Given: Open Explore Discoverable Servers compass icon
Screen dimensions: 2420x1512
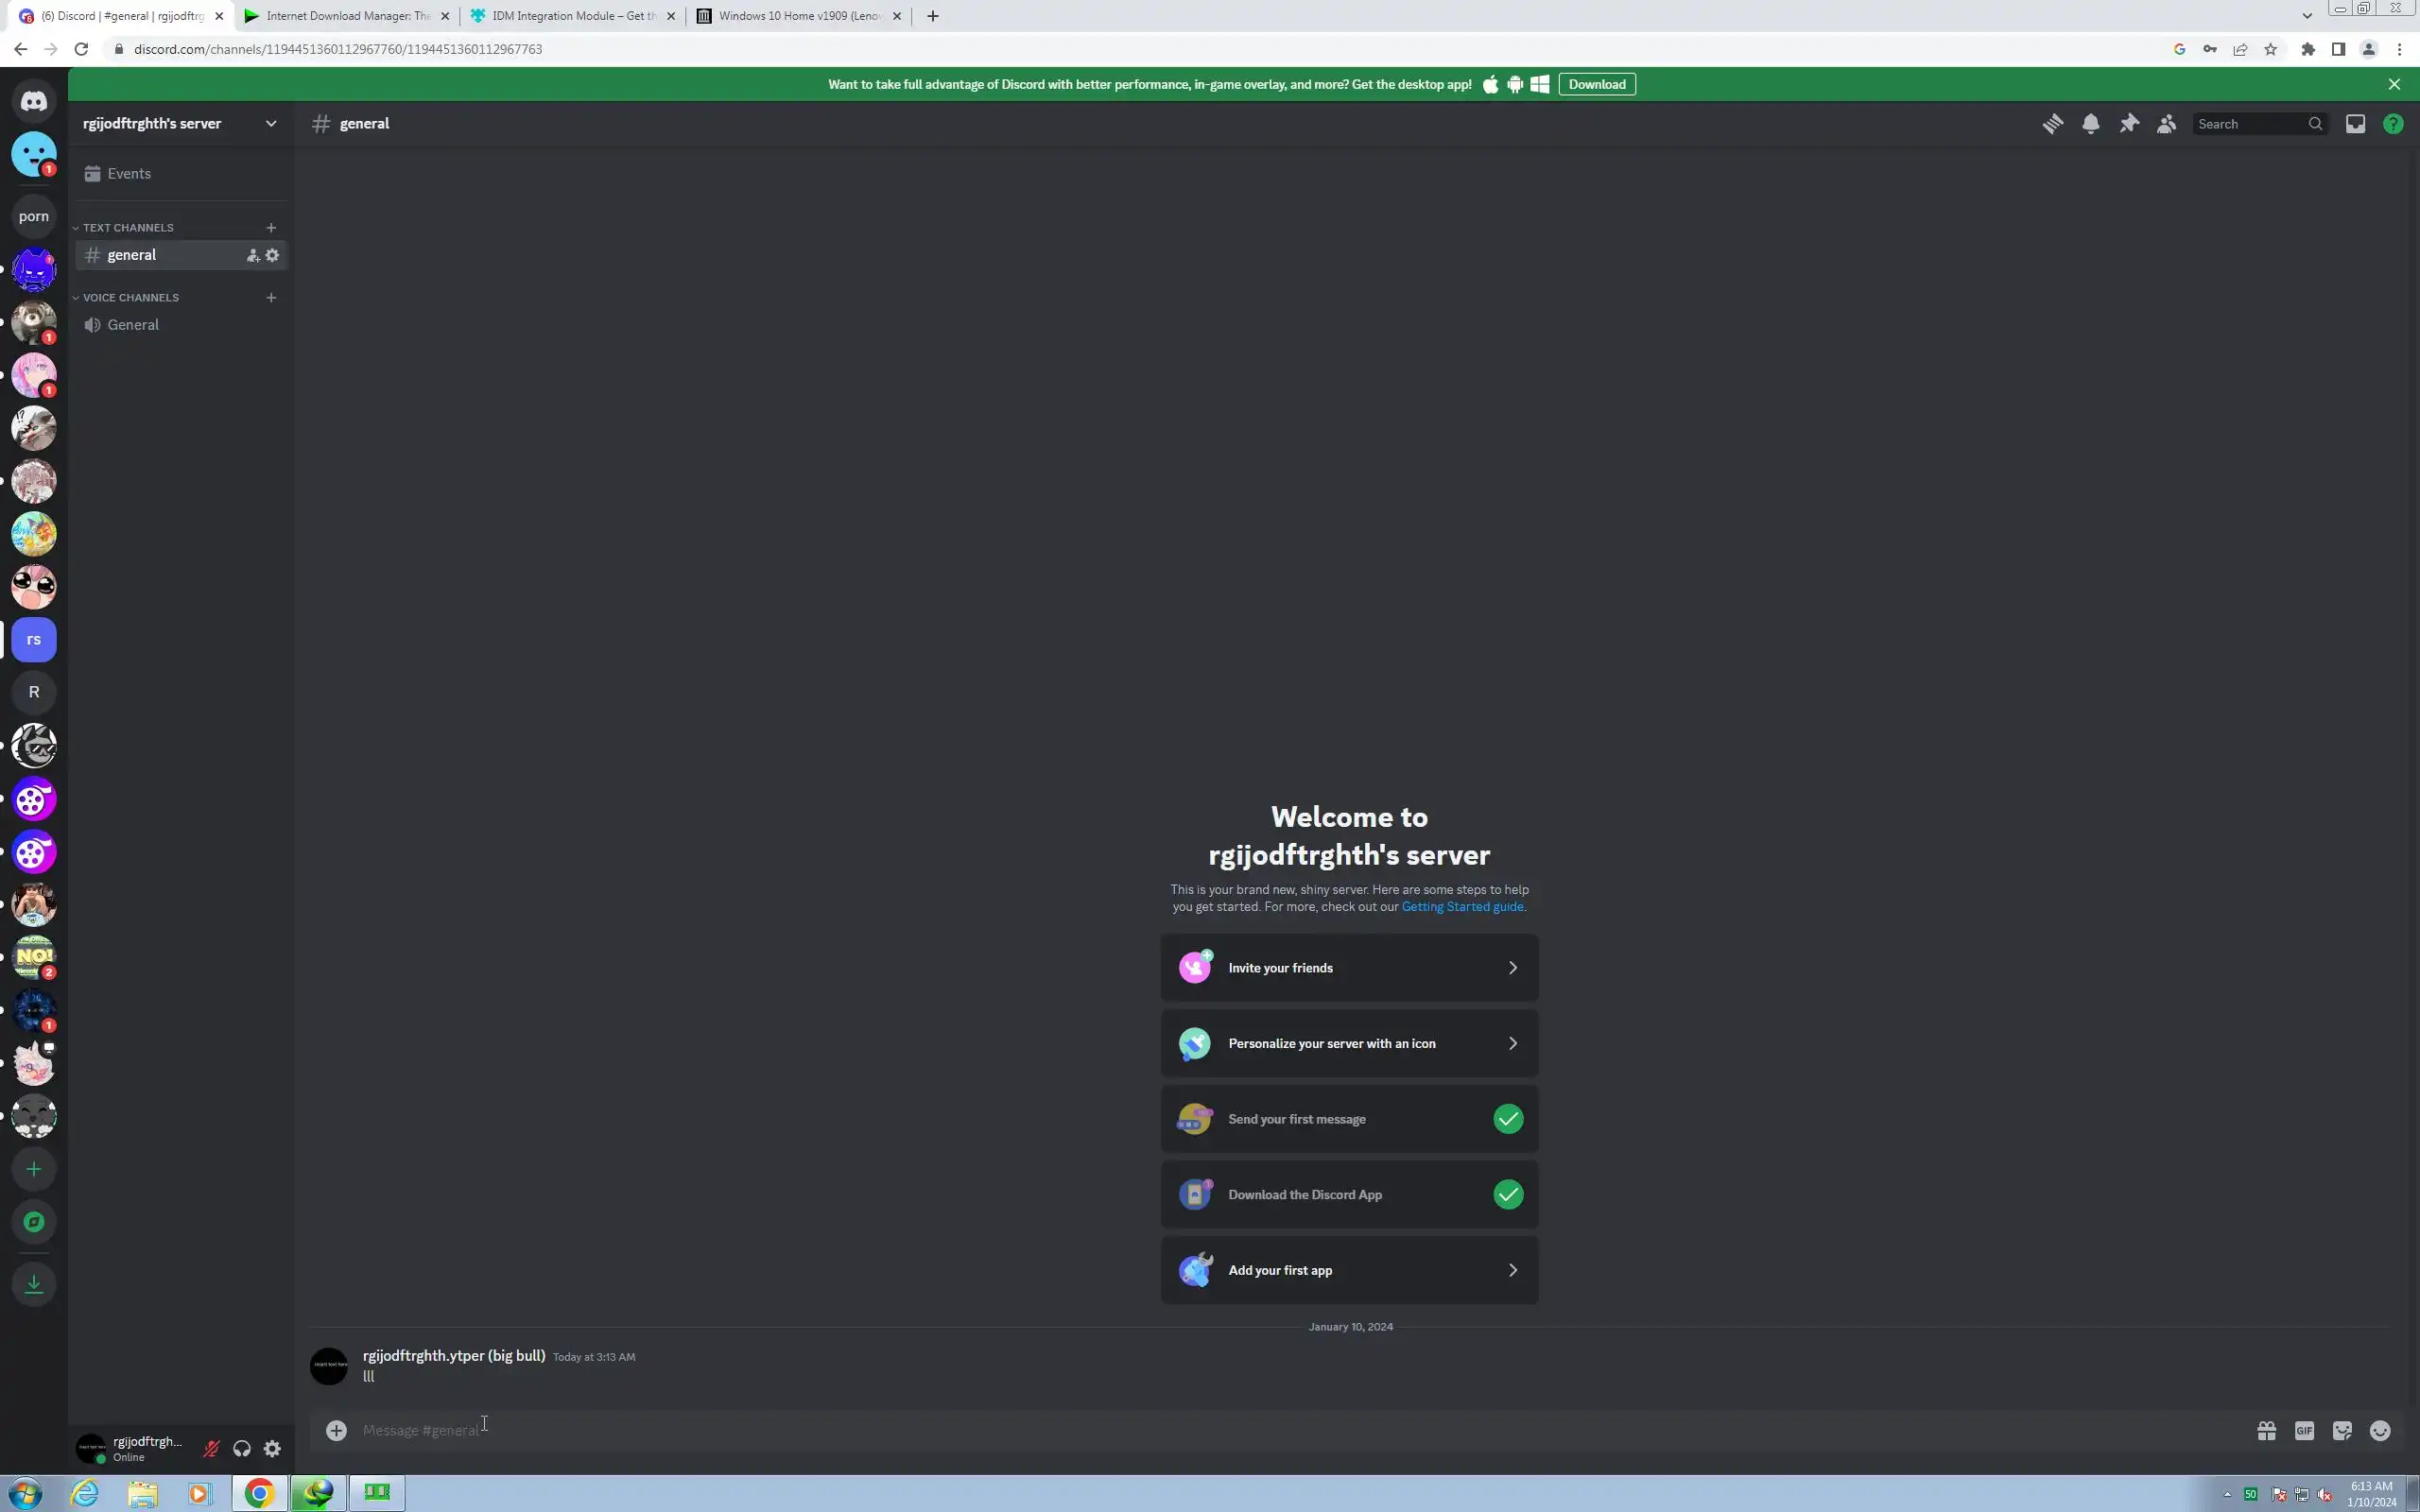Looking at the screenshot, I should point(34,1222).
